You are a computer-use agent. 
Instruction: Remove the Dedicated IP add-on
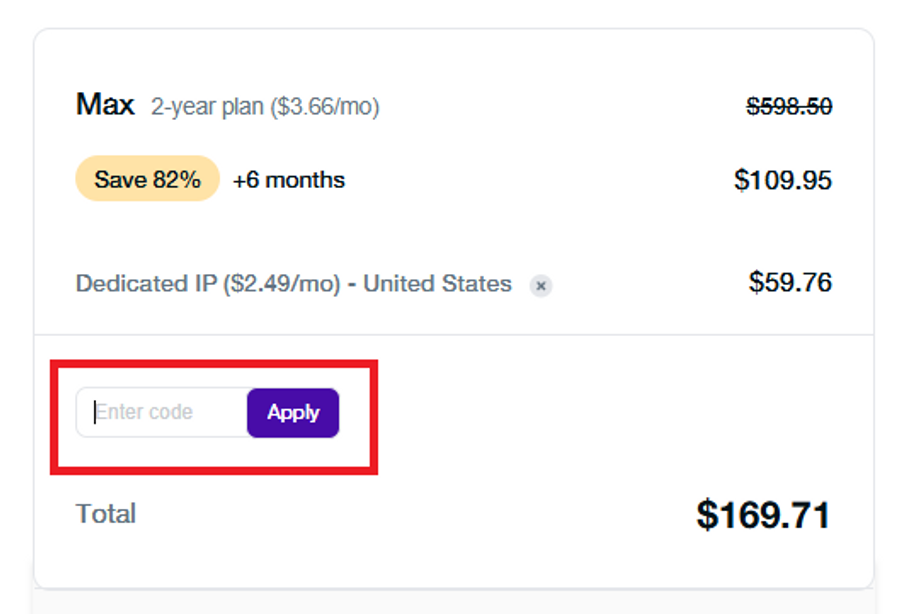tap(541, 286)
